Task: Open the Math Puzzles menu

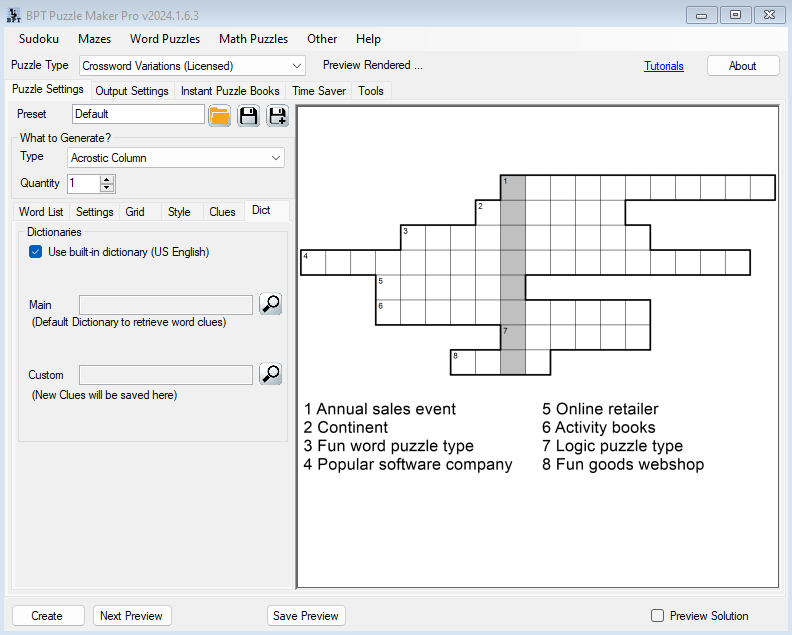Action: pyautogui.click(x=253, y=39)
